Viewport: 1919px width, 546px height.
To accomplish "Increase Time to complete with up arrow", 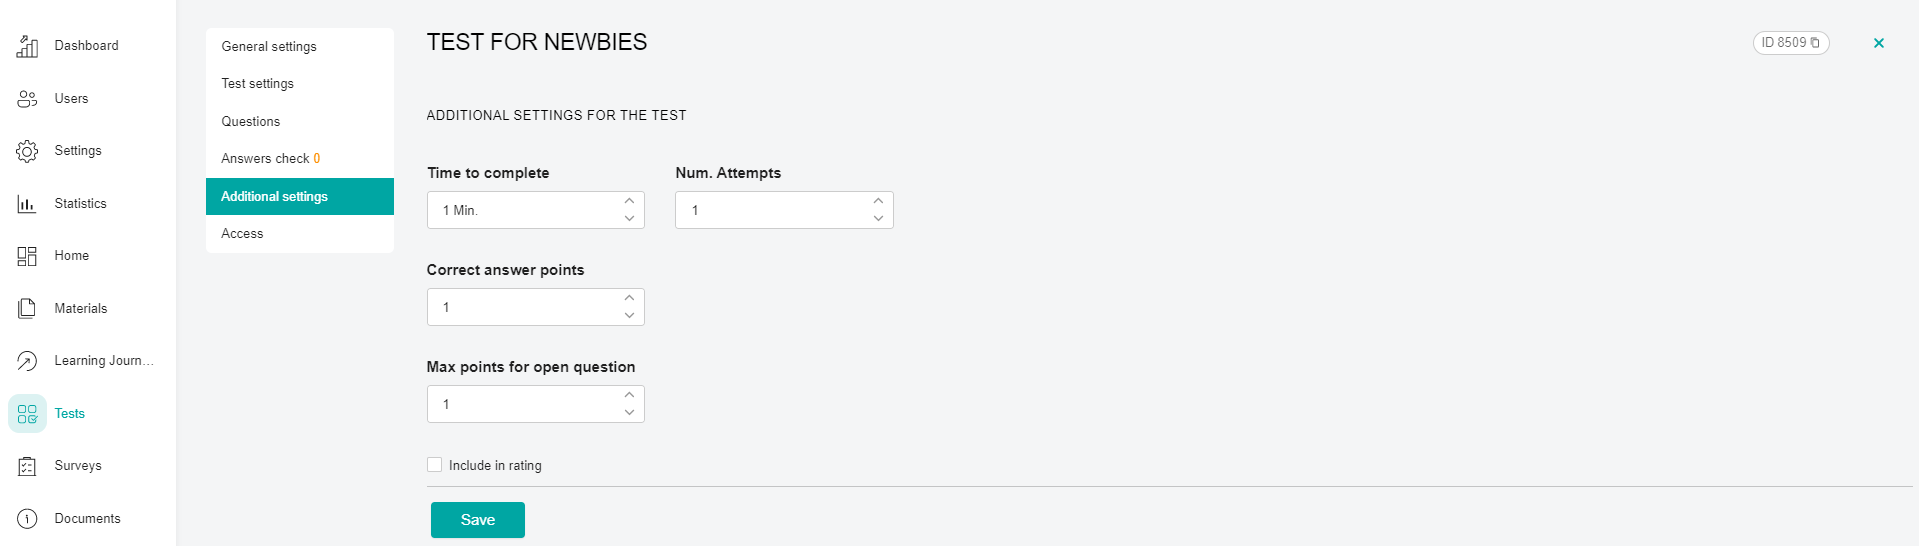I will 629,201.
